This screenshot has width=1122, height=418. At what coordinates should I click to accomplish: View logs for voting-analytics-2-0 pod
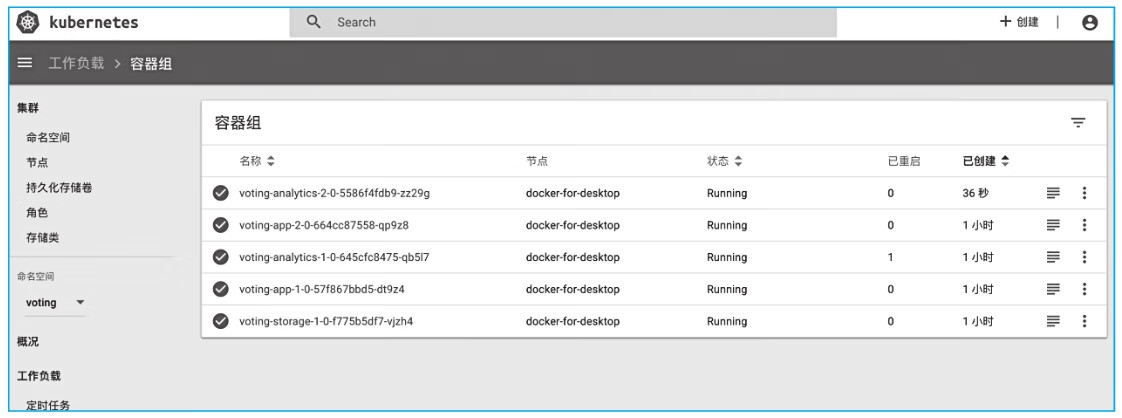tap(1052, 193)
